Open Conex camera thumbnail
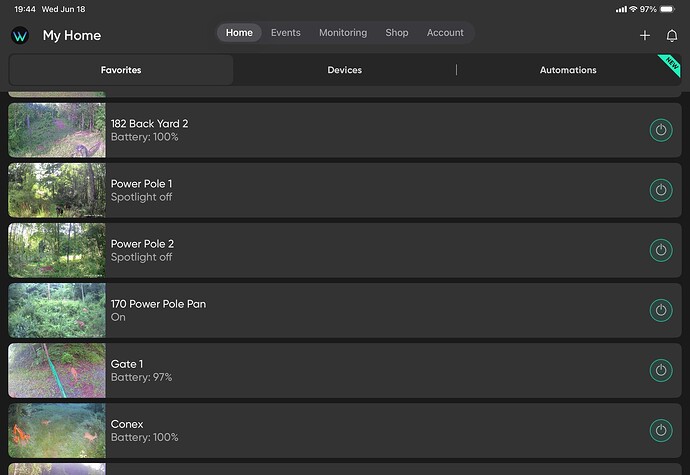This screenshot has height=475, width=690. point(57,431)
